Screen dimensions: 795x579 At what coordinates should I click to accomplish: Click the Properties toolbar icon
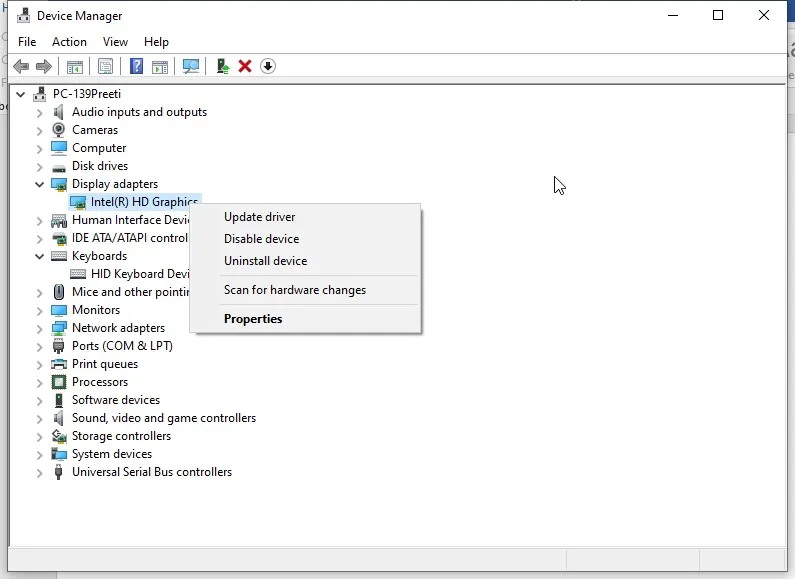click(x=105, y=66)
